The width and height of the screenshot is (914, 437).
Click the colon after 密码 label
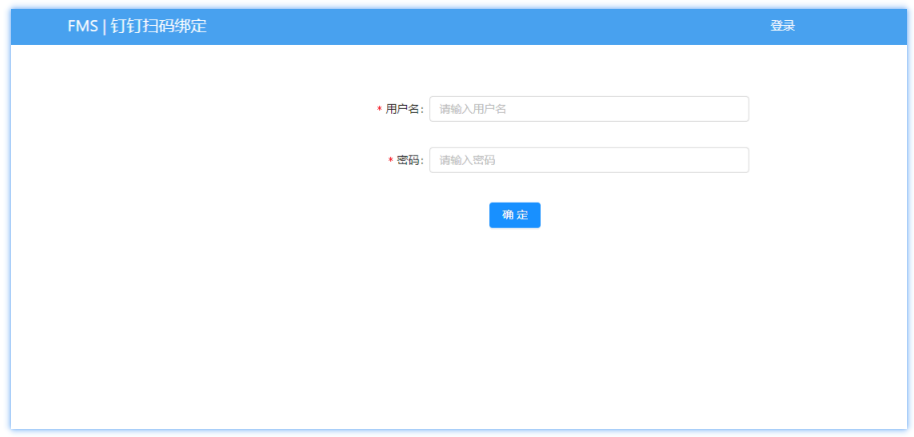(x=423, y=161)
